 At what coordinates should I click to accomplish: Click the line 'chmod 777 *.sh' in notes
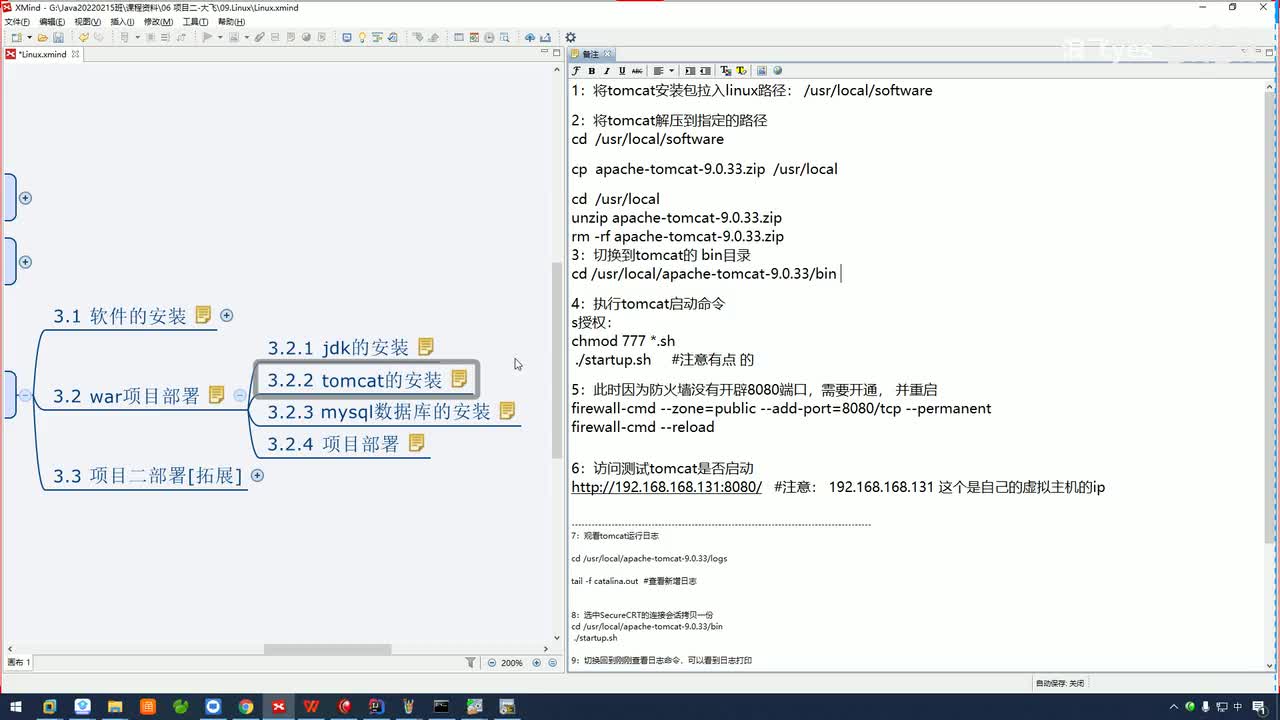pyautogui.click(x=623, y=341)
